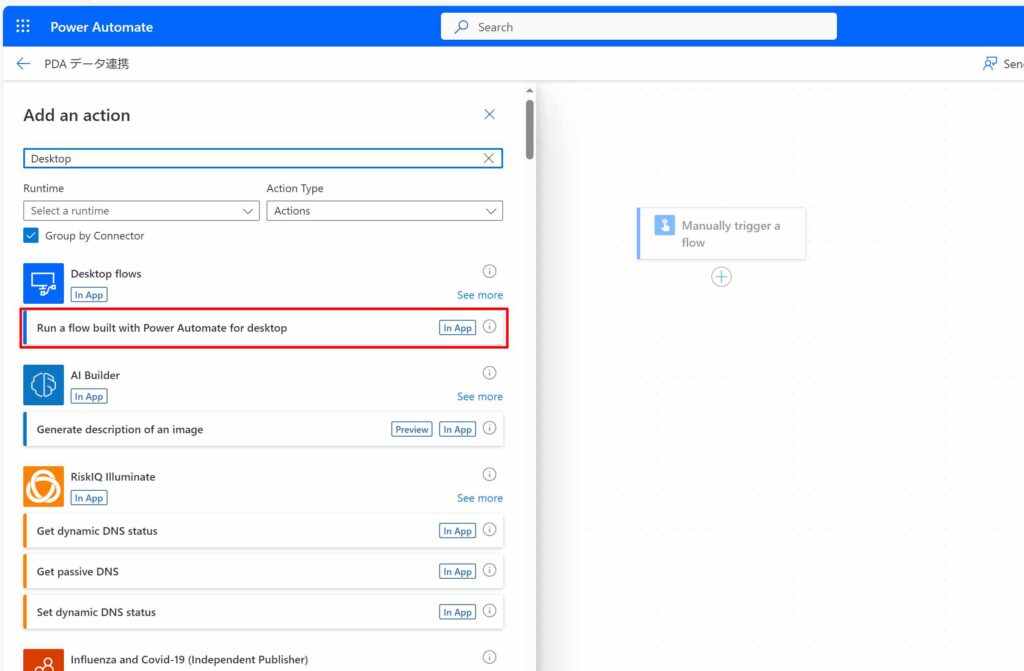The height and width of the screenshot is (671, 1024).
Task: Click the PDA データ連携 flow name
Action: [x=87, y=63]
